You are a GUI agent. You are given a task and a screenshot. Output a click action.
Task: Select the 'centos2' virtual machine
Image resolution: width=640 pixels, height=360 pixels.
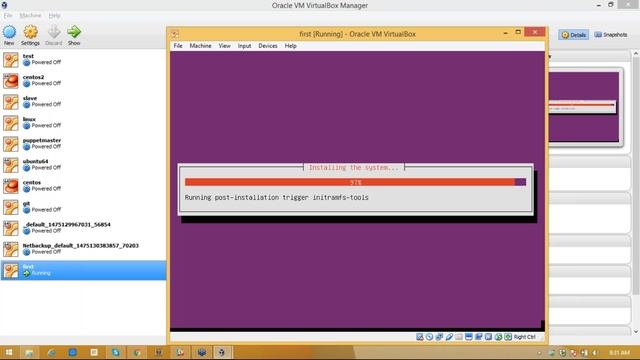click(x=83, y=80)
